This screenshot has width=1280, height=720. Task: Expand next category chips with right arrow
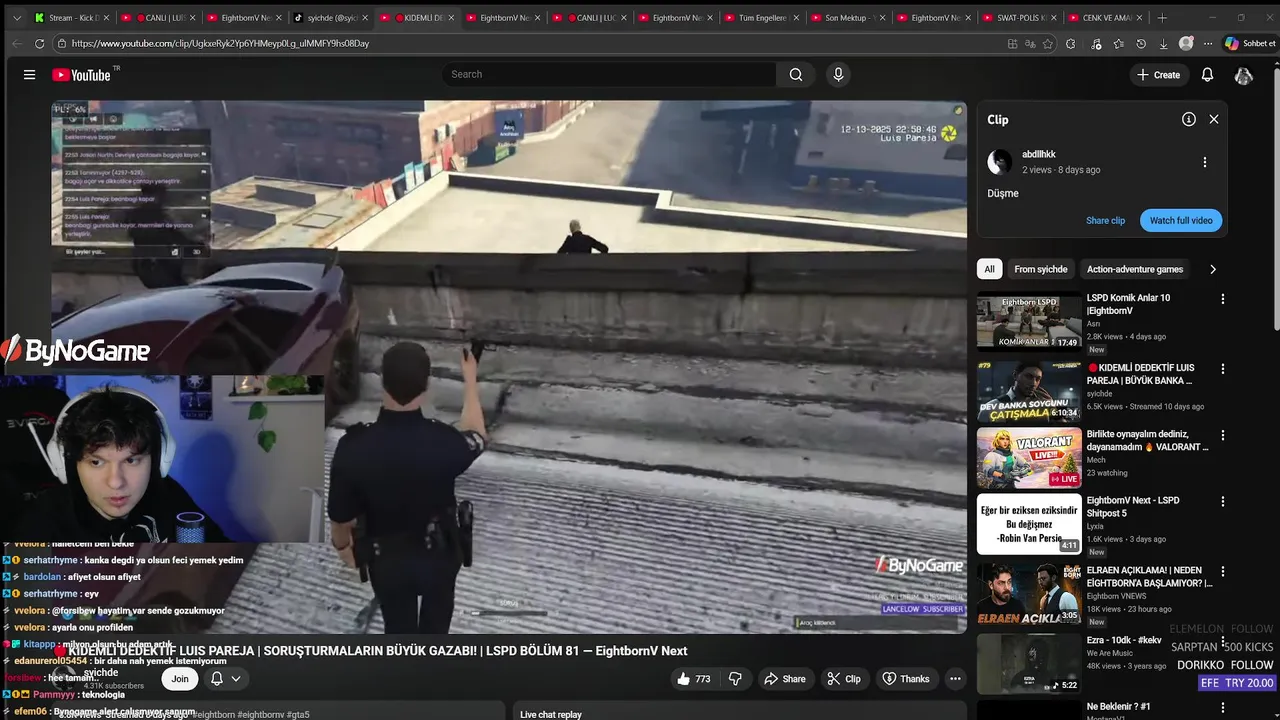pyautogui.click(x=1213, y=269)
